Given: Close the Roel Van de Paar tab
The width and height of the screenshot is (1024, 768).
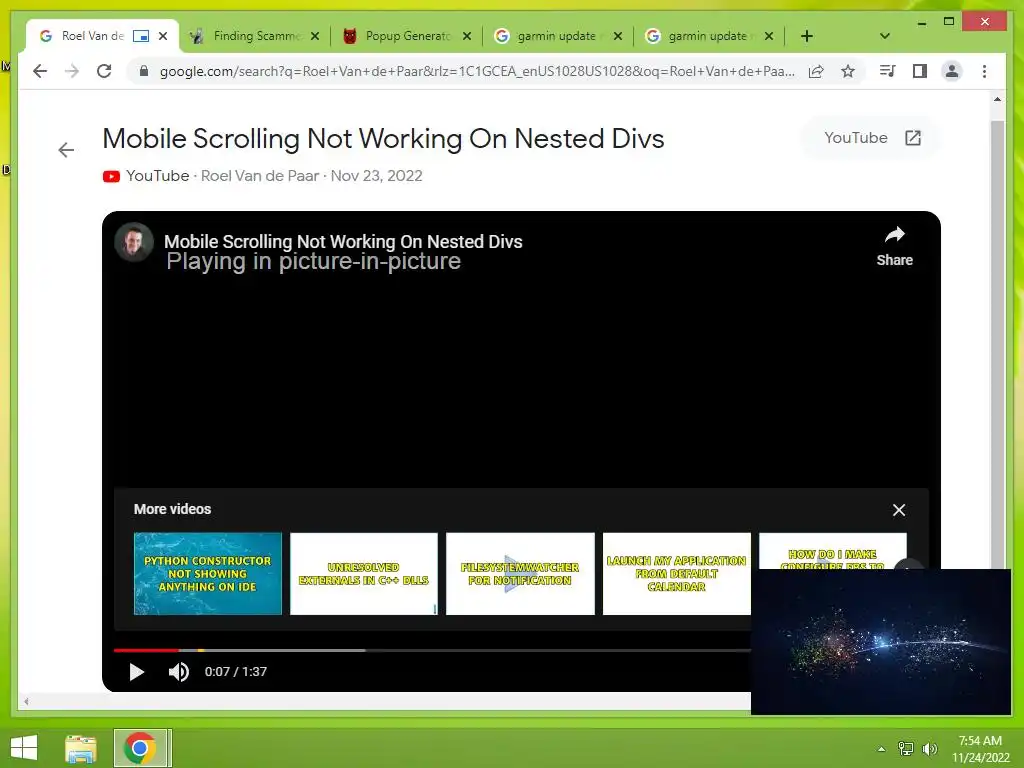Looking at the screenshot, I should coord(163,36).
